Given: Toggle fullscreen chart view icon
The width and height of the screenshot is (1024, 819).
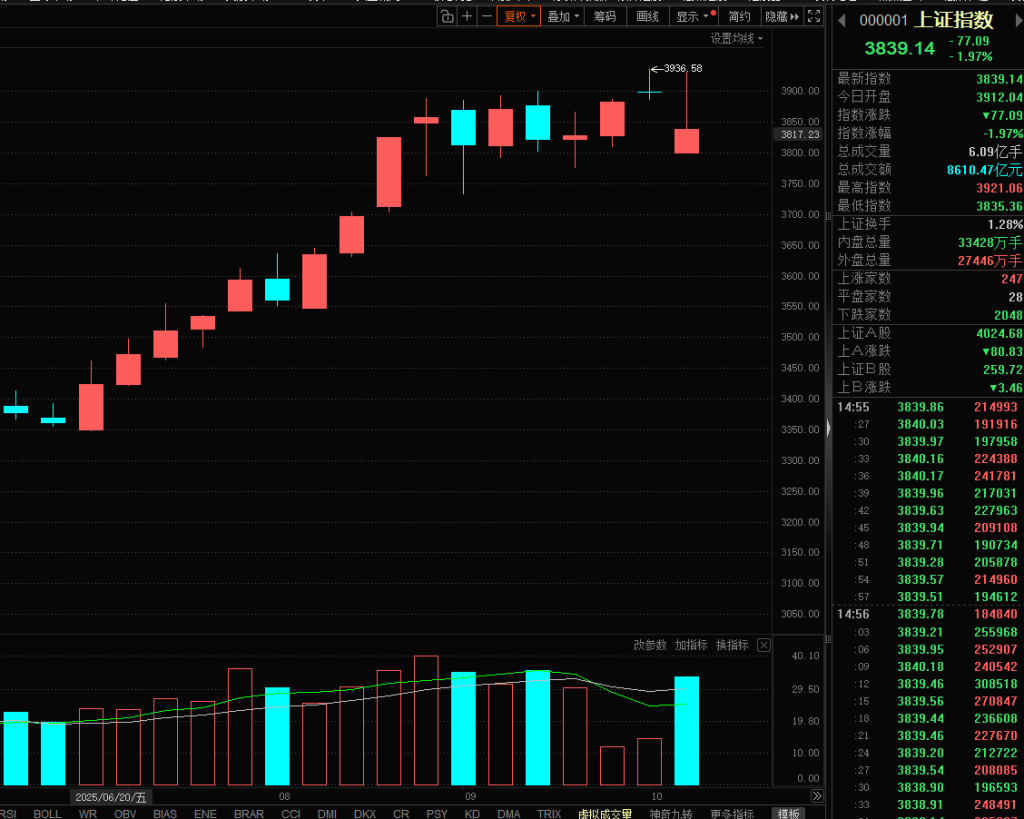Looking at the screenshot, I should pyautogui.click(x=814, y=16).
